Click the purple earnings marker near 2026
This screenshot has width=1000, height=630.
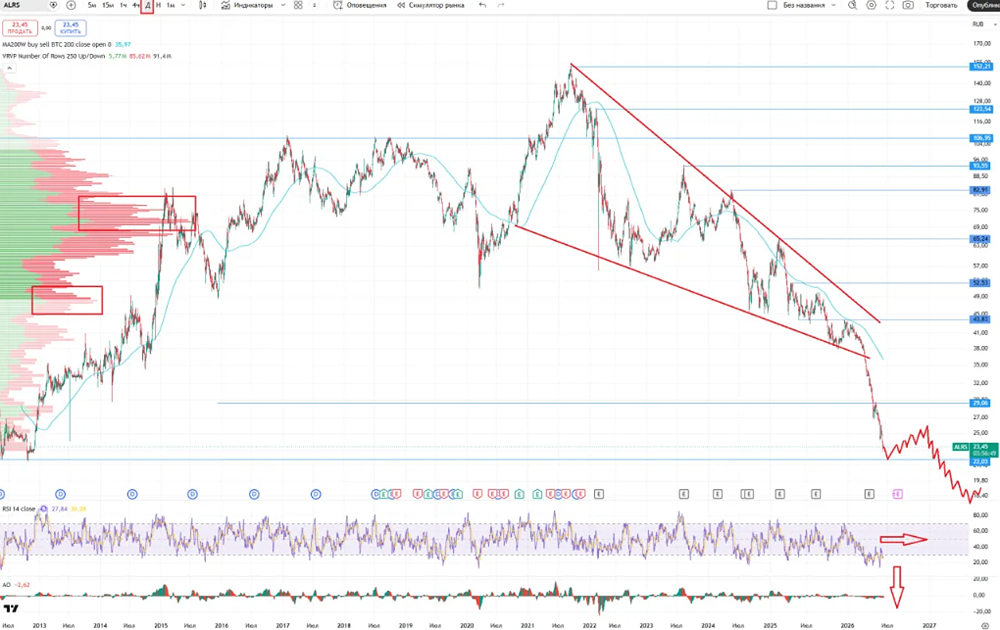tap(897, 494)
